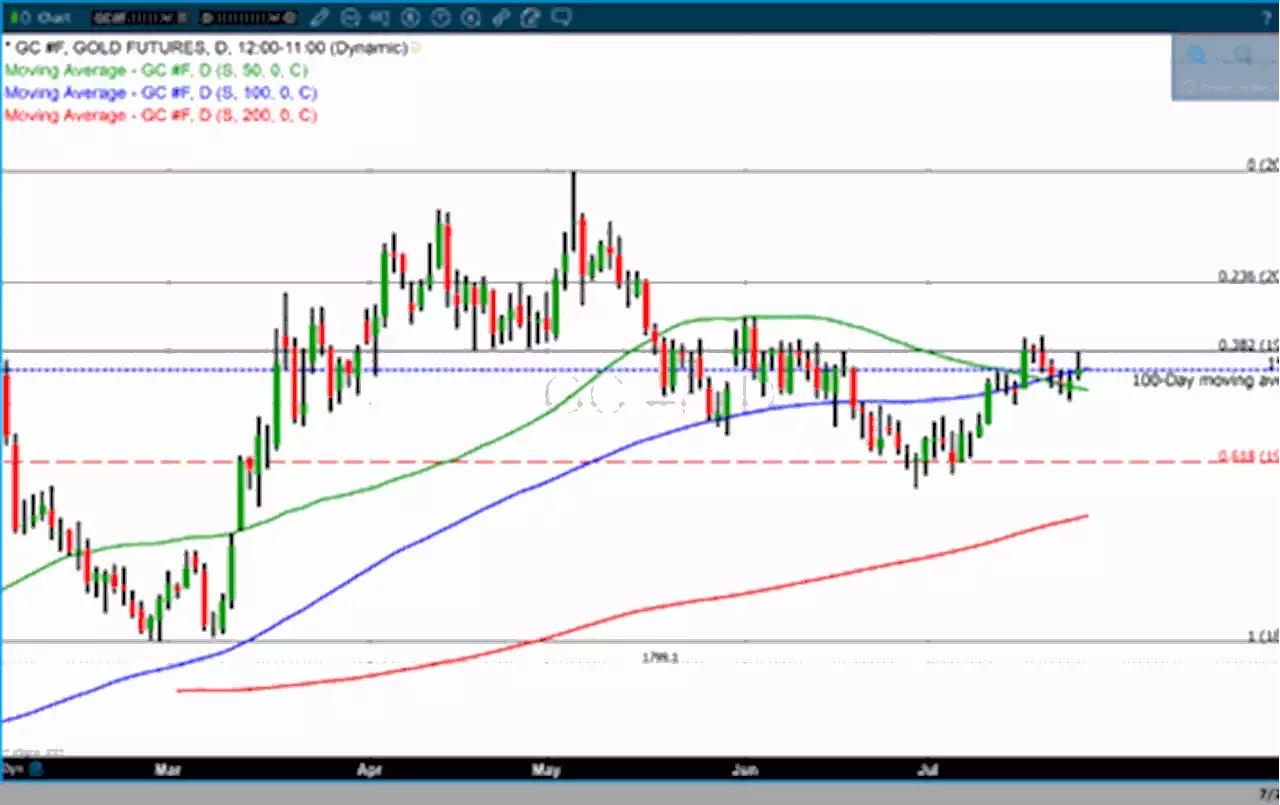Click the Apr label on time axis
The image size is (1280, 805).
pos(371,771)
